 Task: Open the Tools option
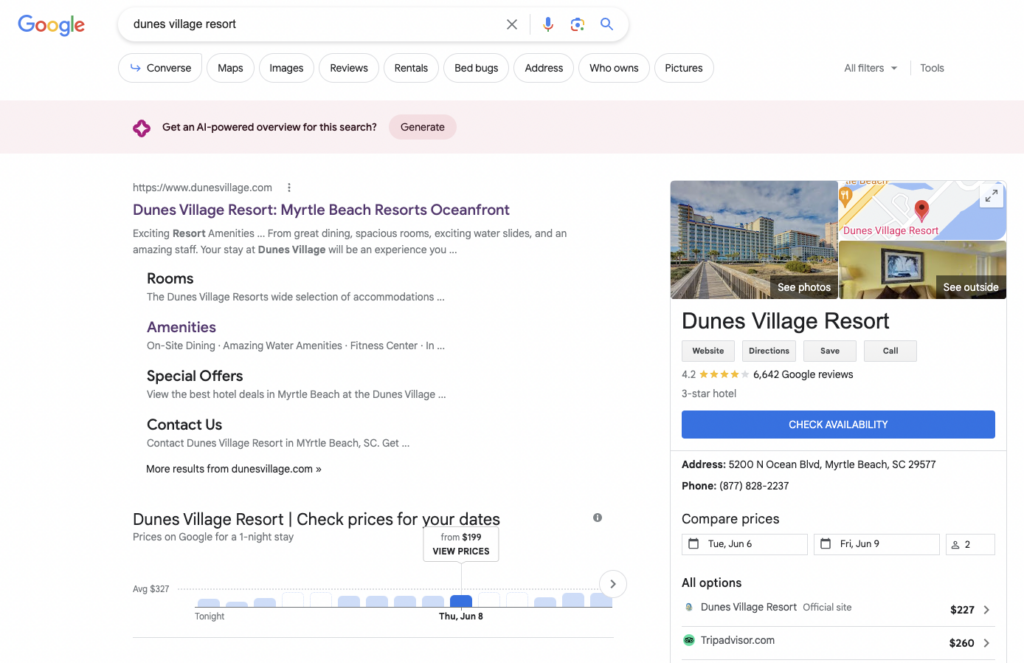pos(932,68)
